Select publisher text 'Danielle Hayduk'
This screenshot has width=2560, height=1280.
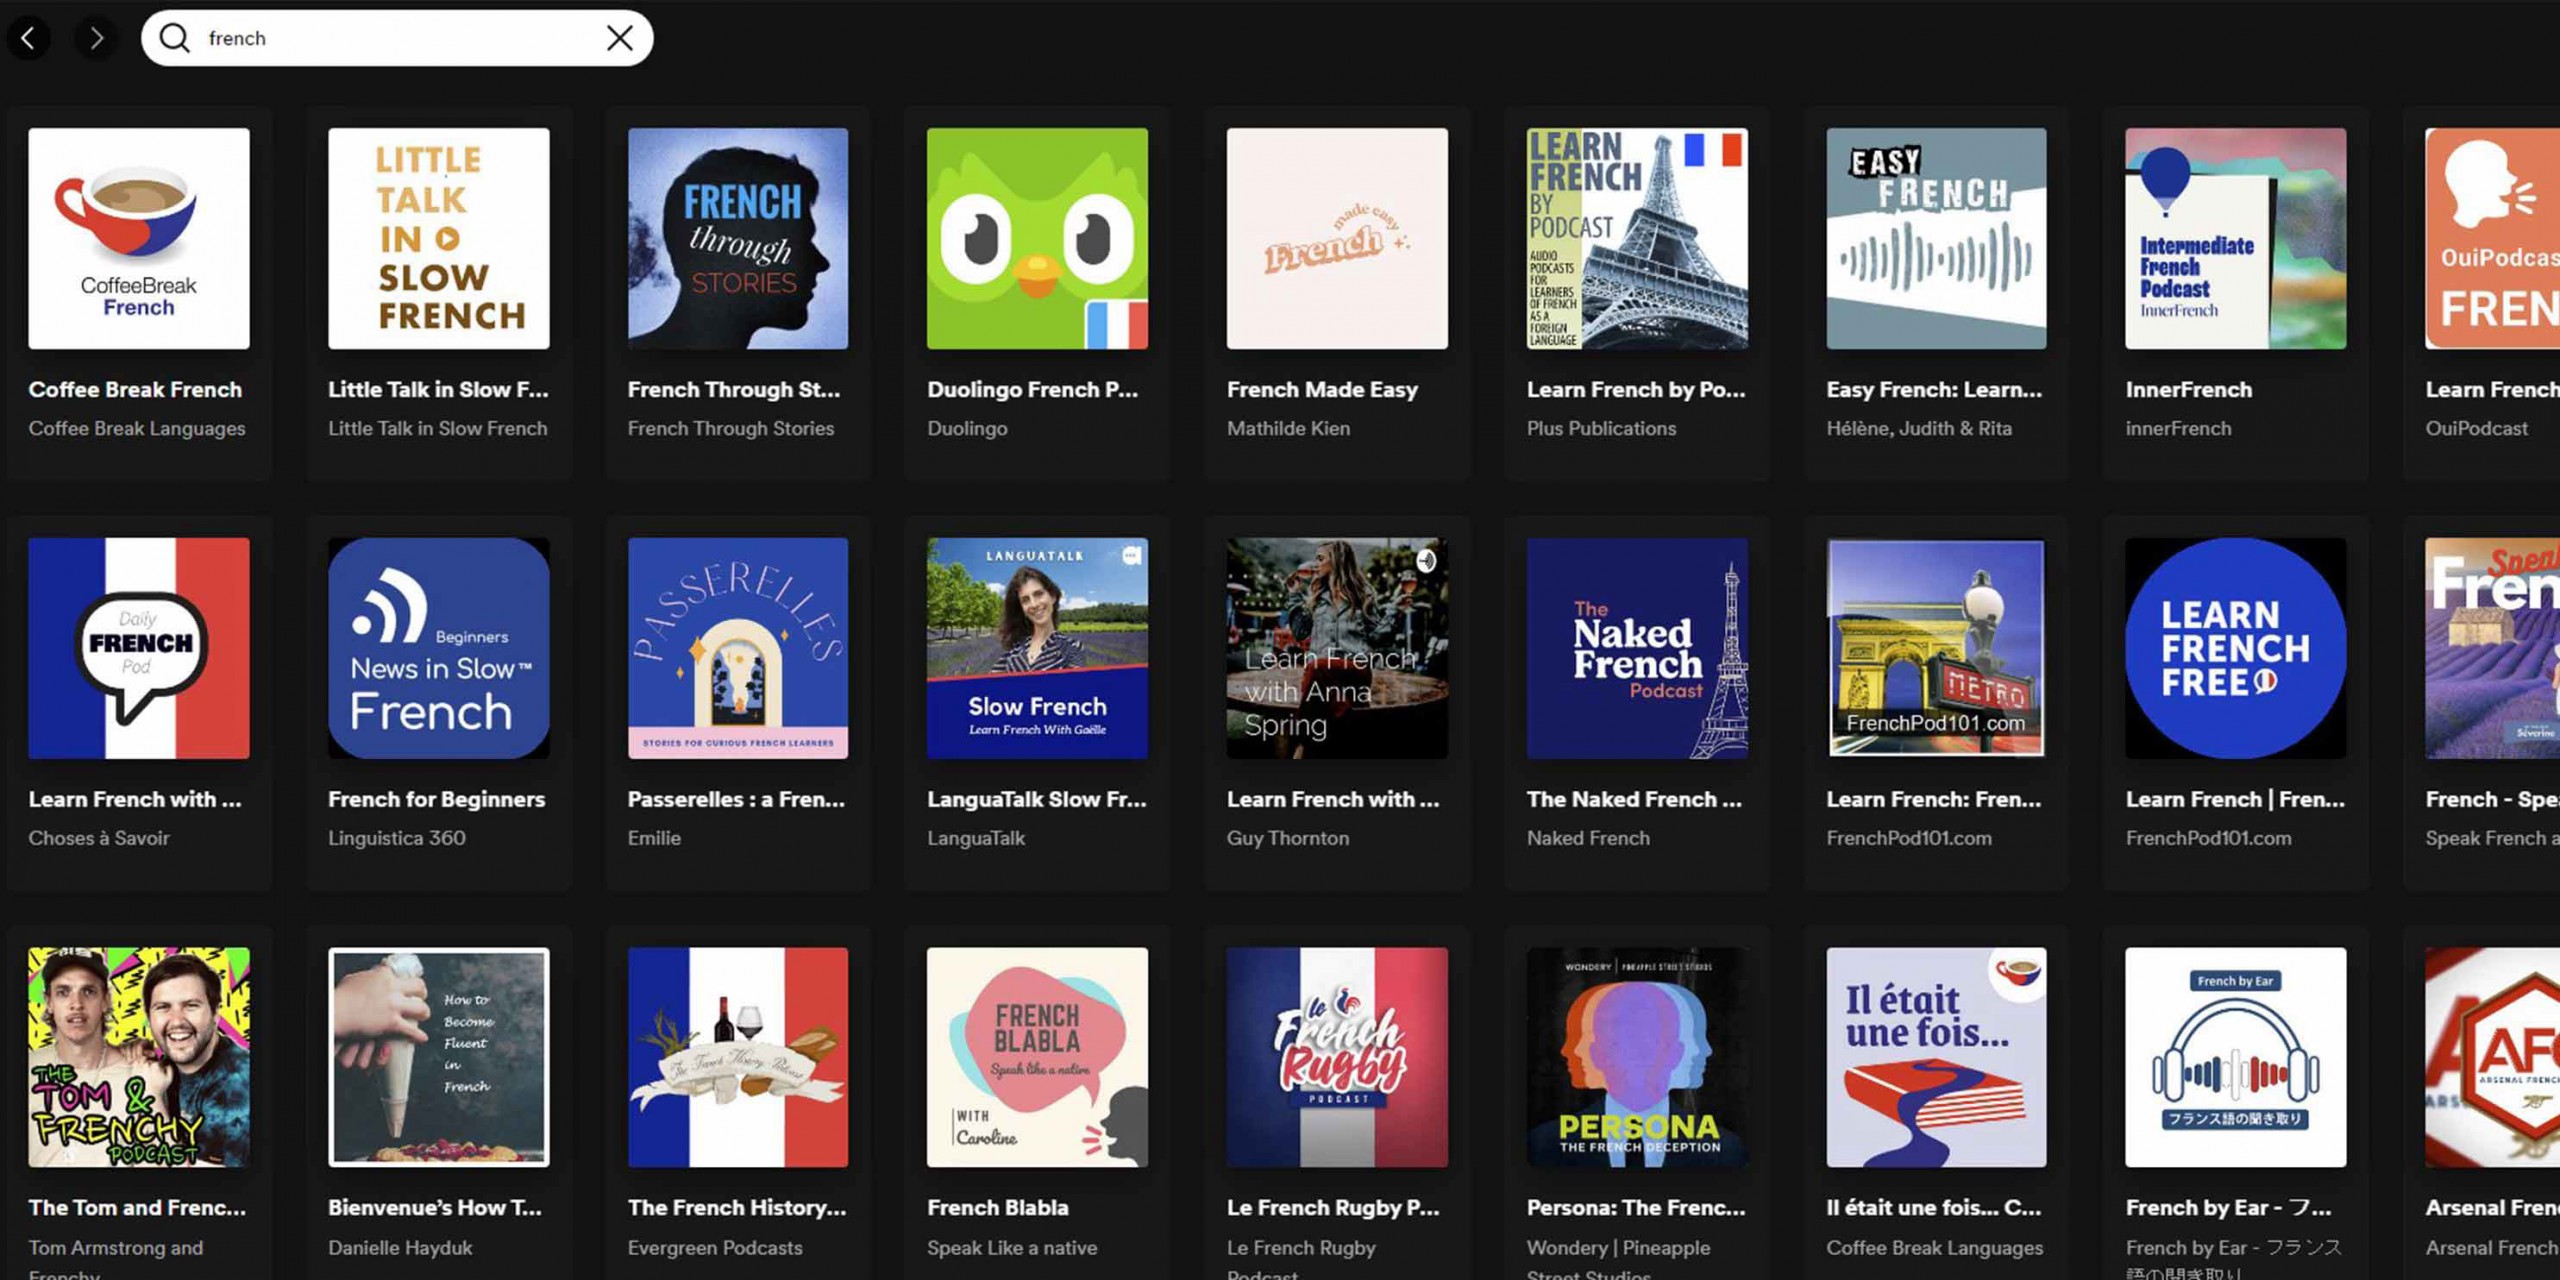400,1248
